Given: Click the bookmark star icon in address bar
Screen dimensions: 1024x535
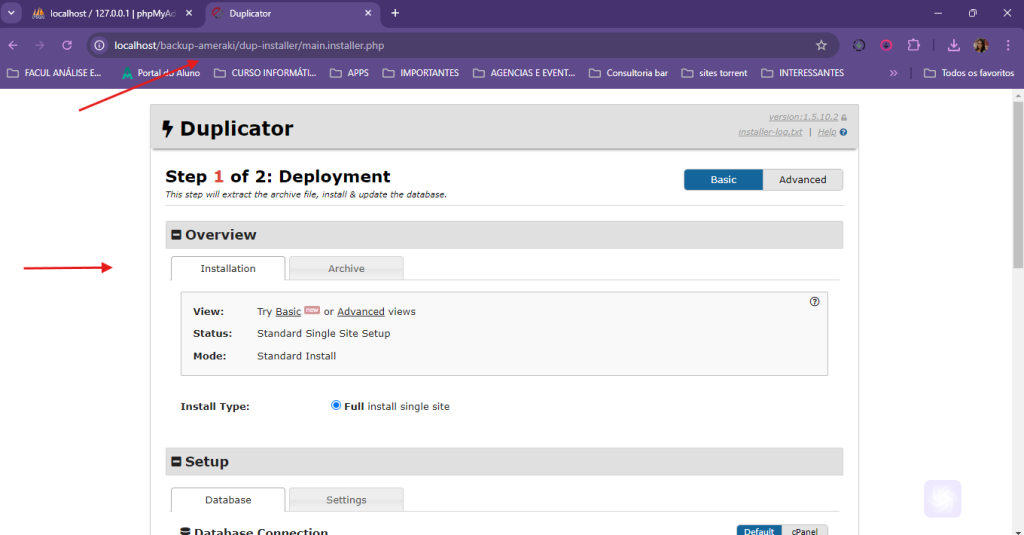Looking at the screenshot, I should tap(821, 45).
